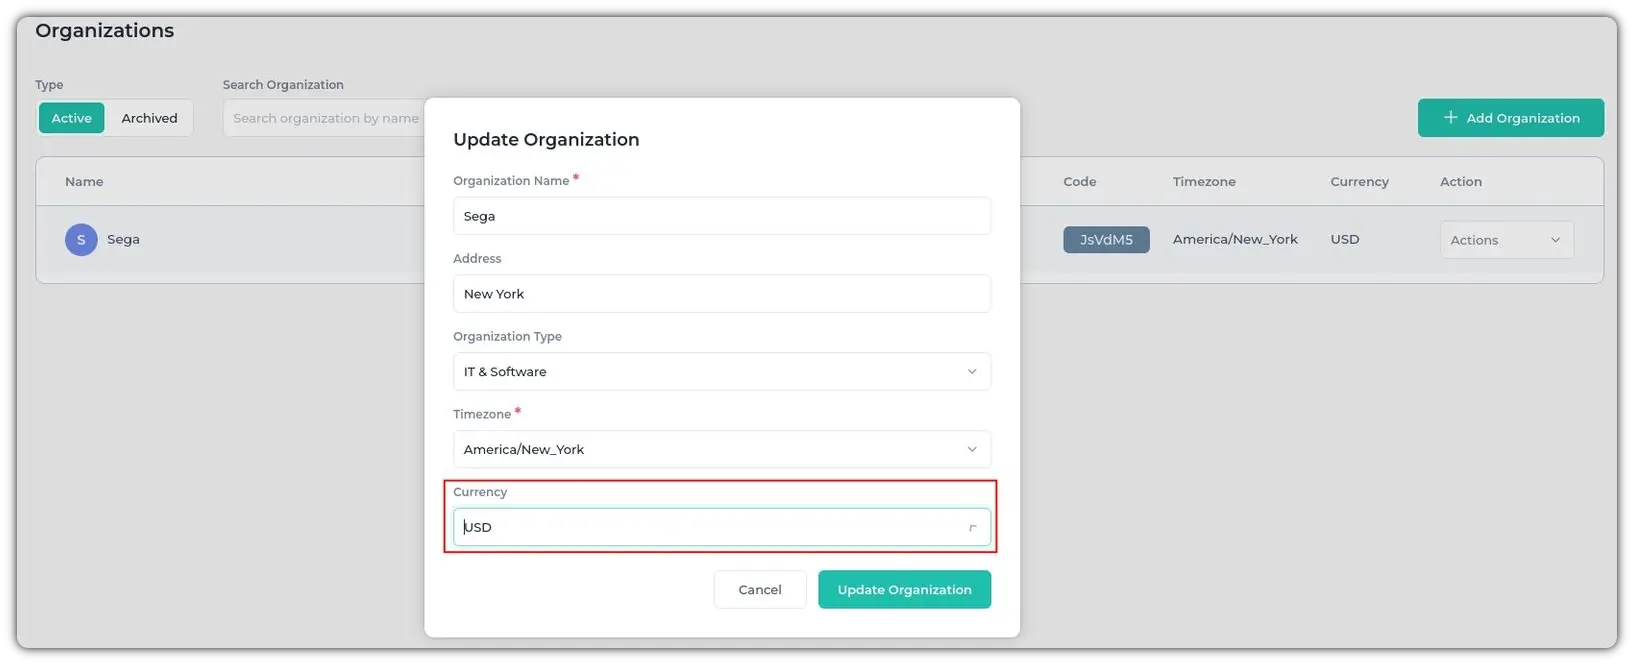Click the Add Organization button
Viewport: 1634px width, 665px height.
point(1510,118)
